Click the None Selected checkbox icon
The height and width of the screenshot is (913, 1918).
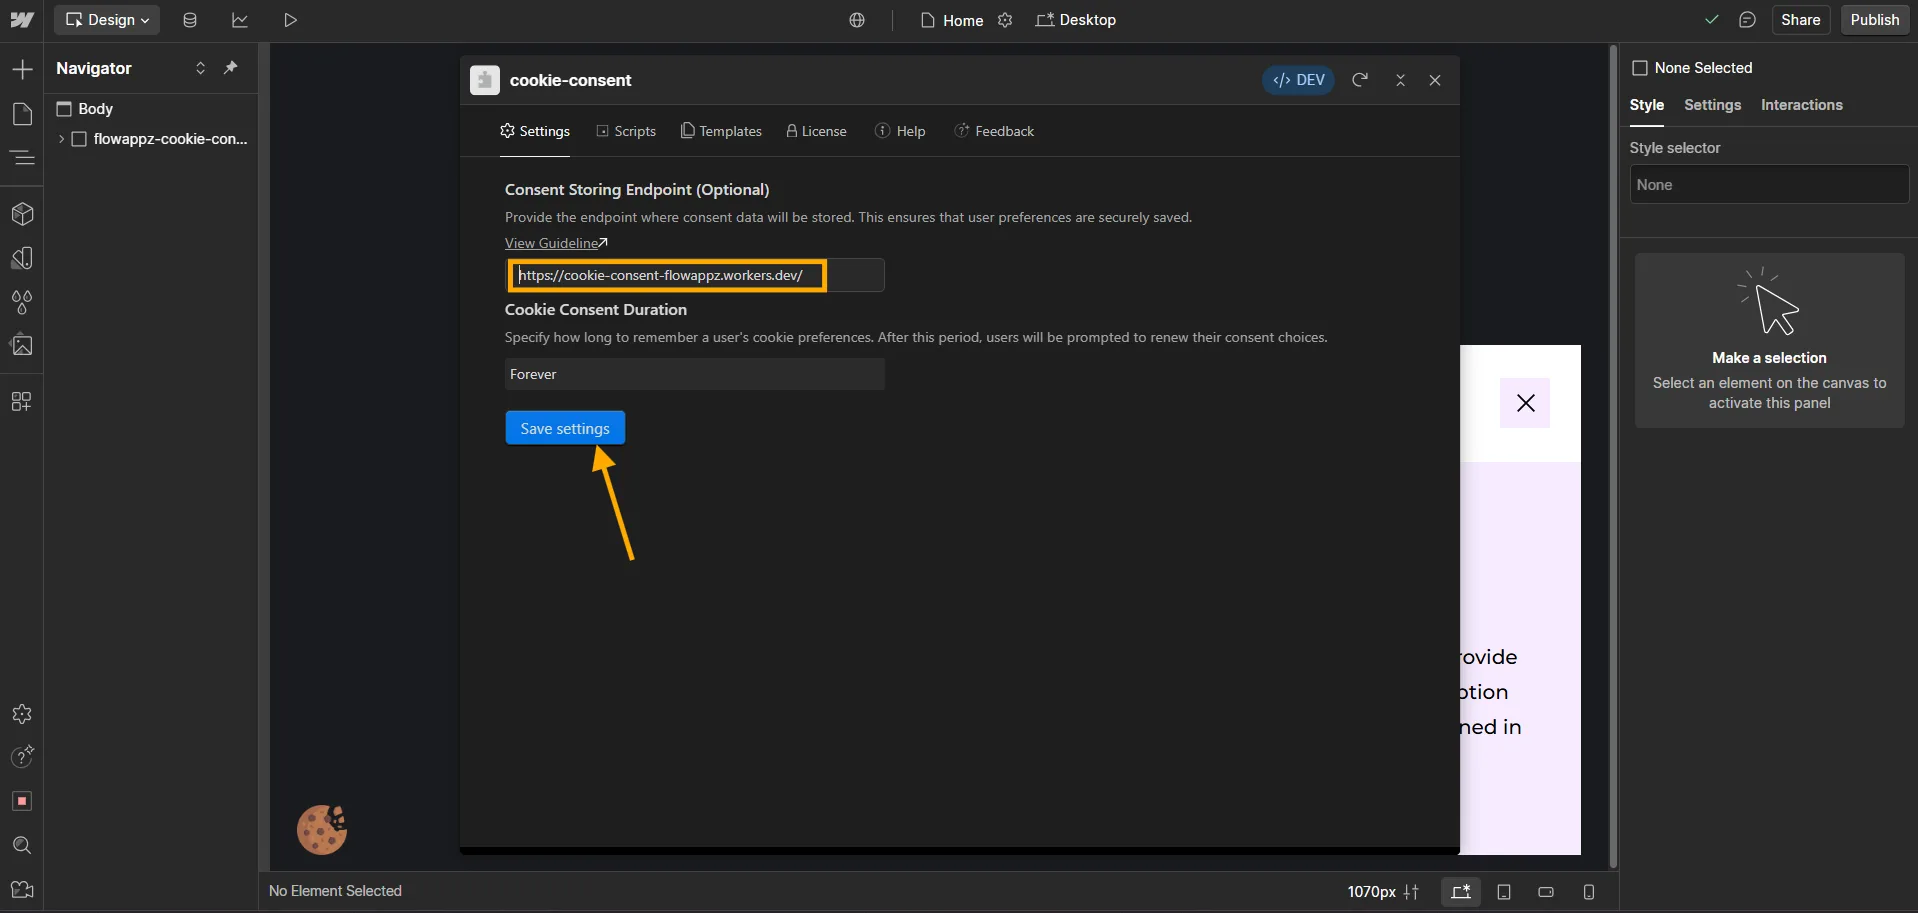(x=1639, y=68)
